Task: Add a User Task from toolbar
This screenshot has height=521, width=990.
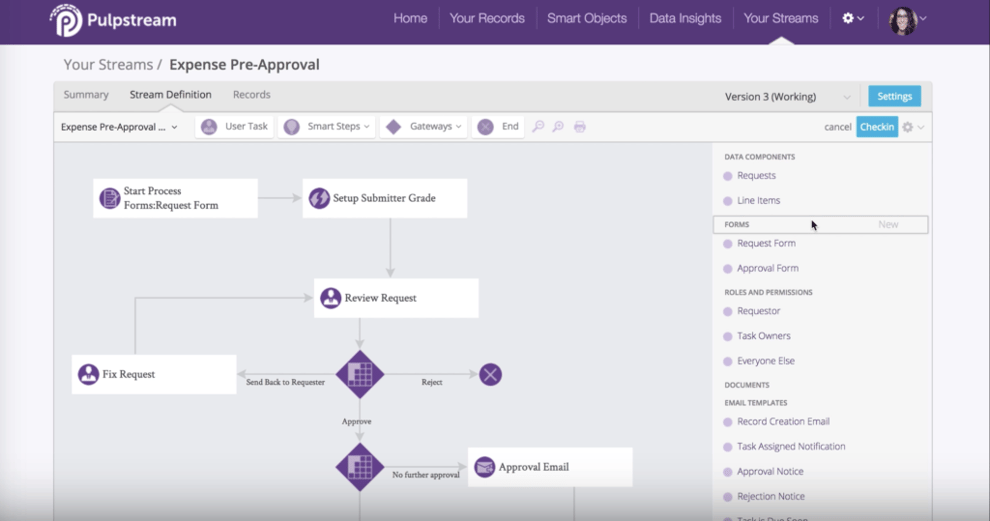Action: coord(235,127)
